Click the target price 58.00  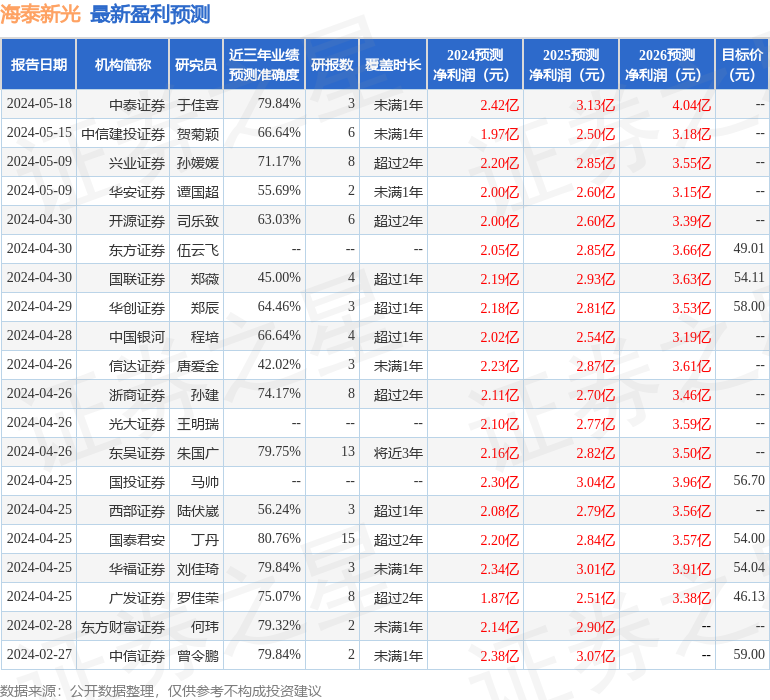(749, 307)
